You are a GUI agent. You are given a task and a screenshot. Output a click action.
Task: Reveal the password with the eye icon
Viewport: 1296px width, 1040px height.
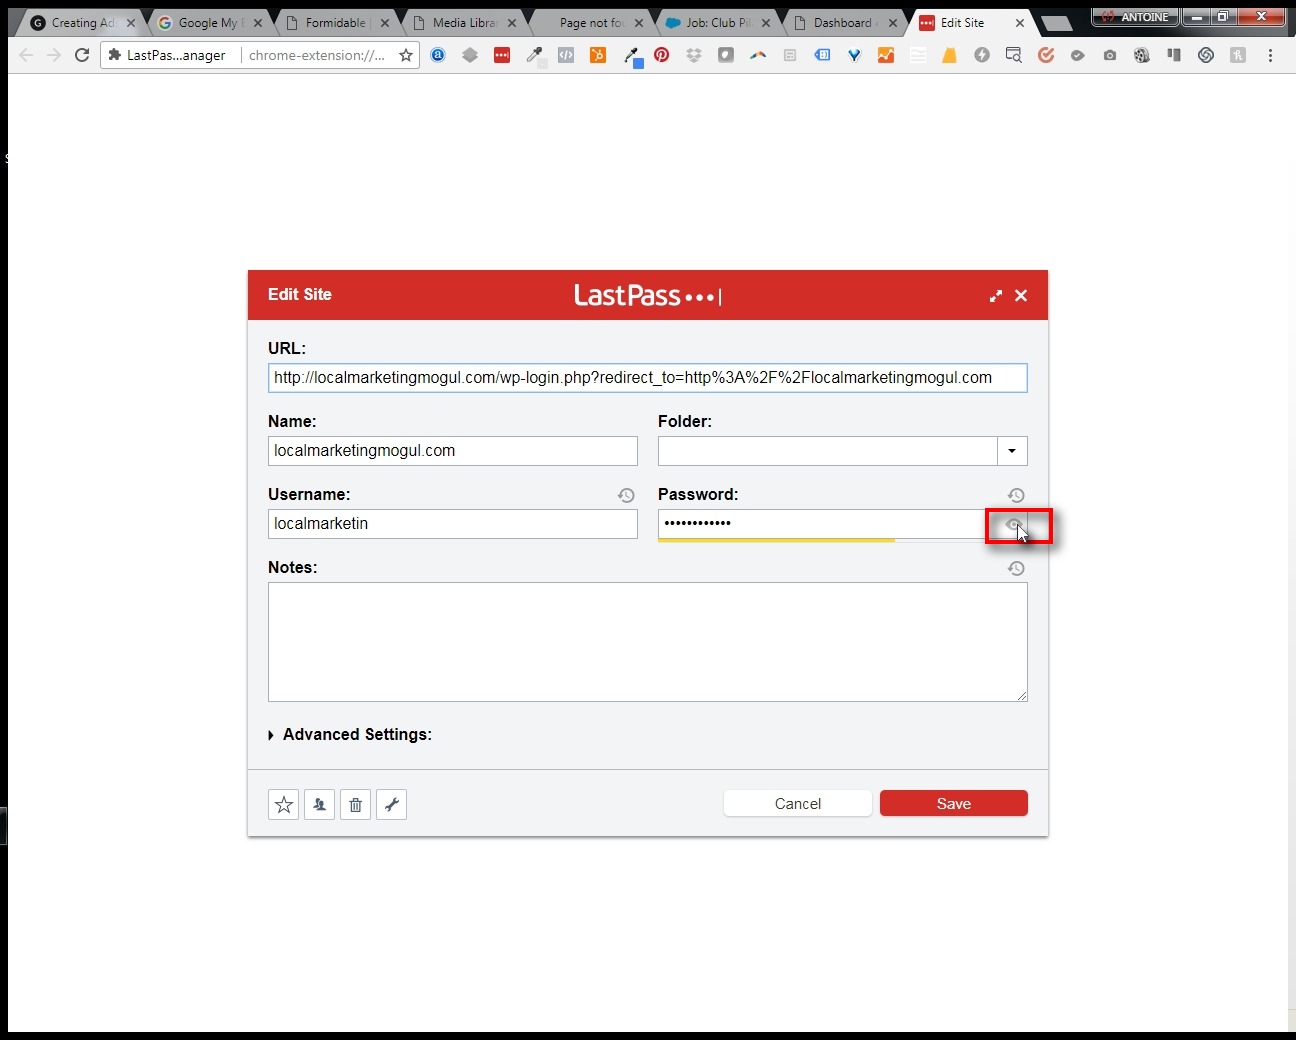point(1014,524)
